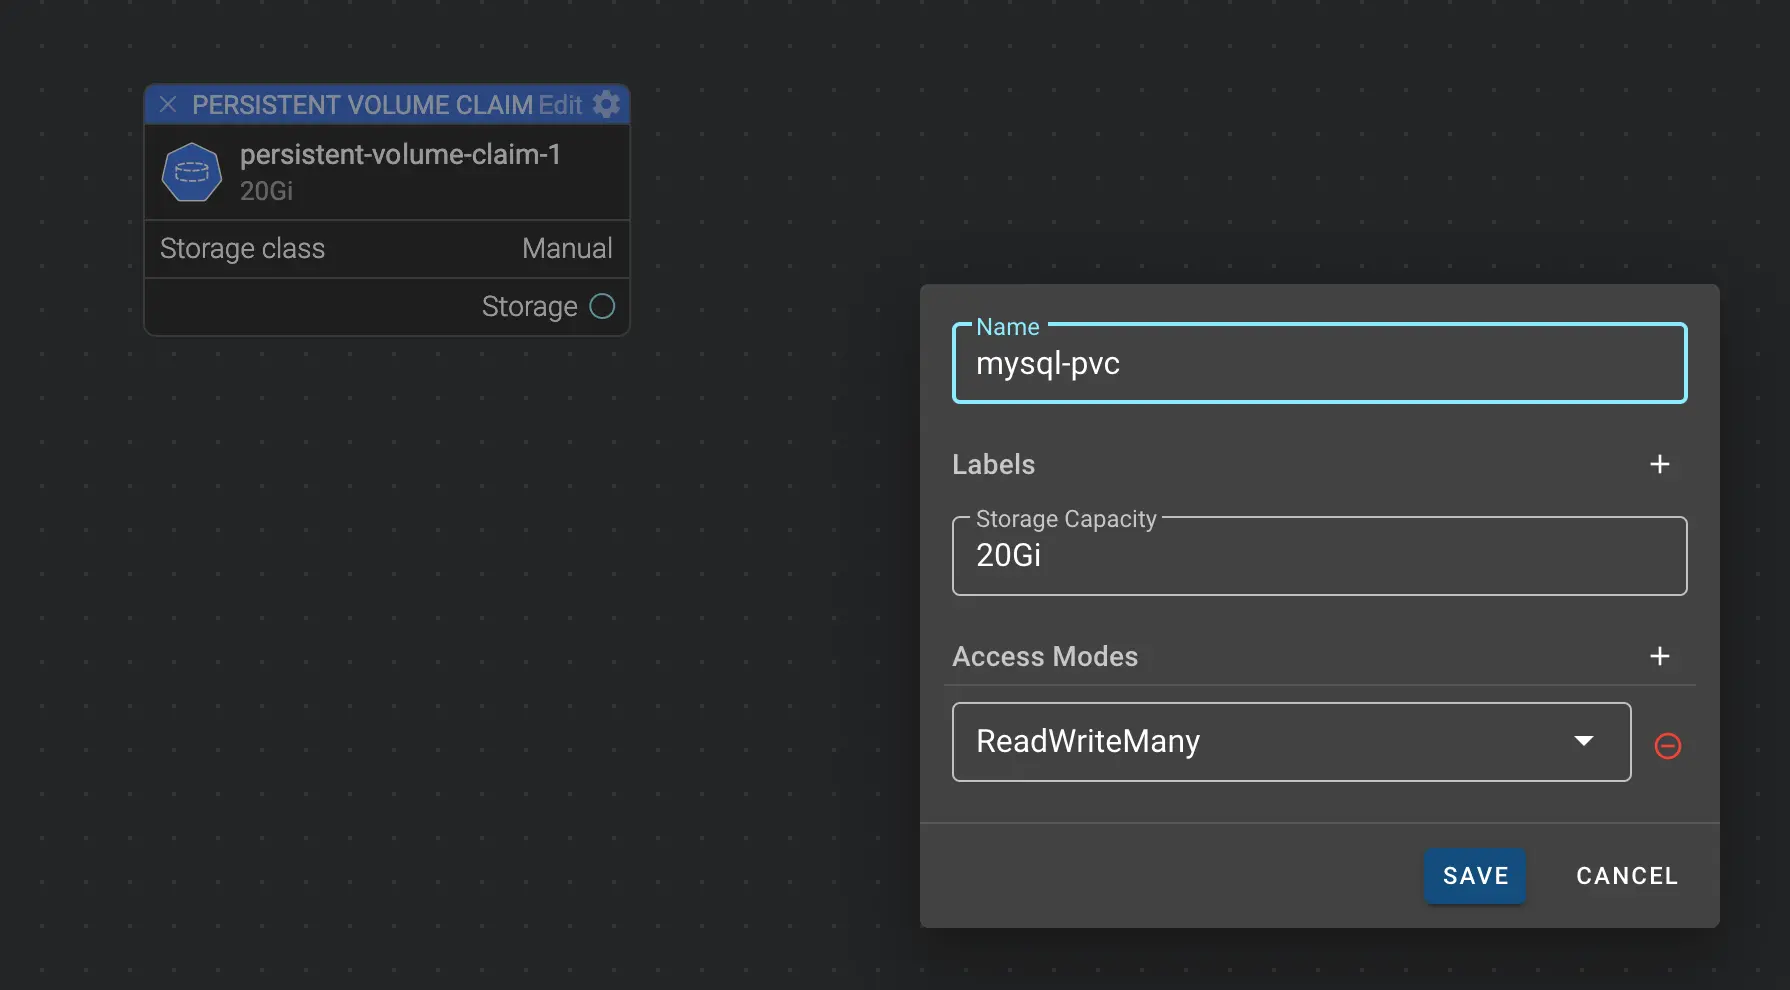Click the PERSISTENT VOLUME CLAIM header title
The width and height of the screenshot is (1790, 990).
coord(362,105)
